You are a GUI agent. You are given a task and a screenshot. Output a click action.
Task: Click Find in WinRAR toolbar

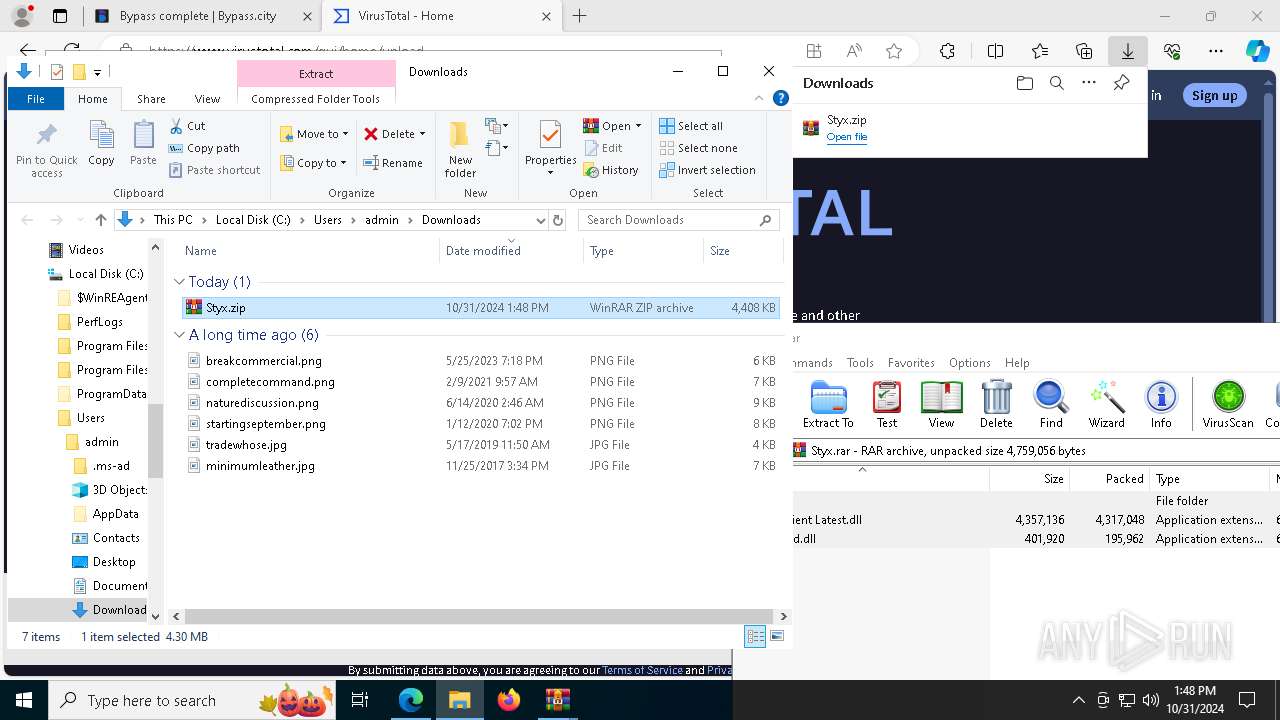click(x=1051, y=404)
